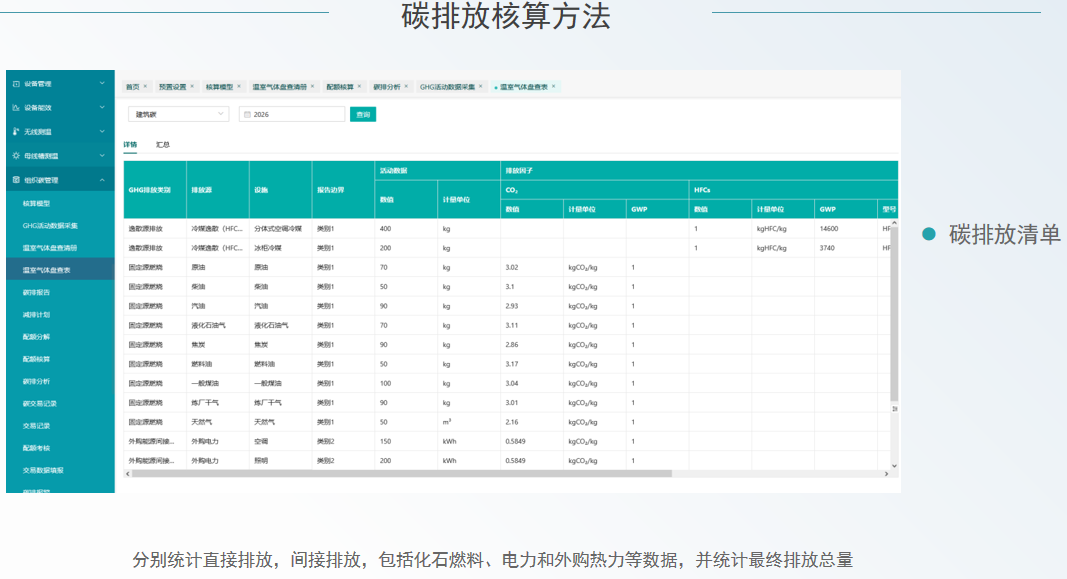Viewport: 1067px width, 579px height.
Task: Click the table scroll-down arrow
Action: coord(894,466)
